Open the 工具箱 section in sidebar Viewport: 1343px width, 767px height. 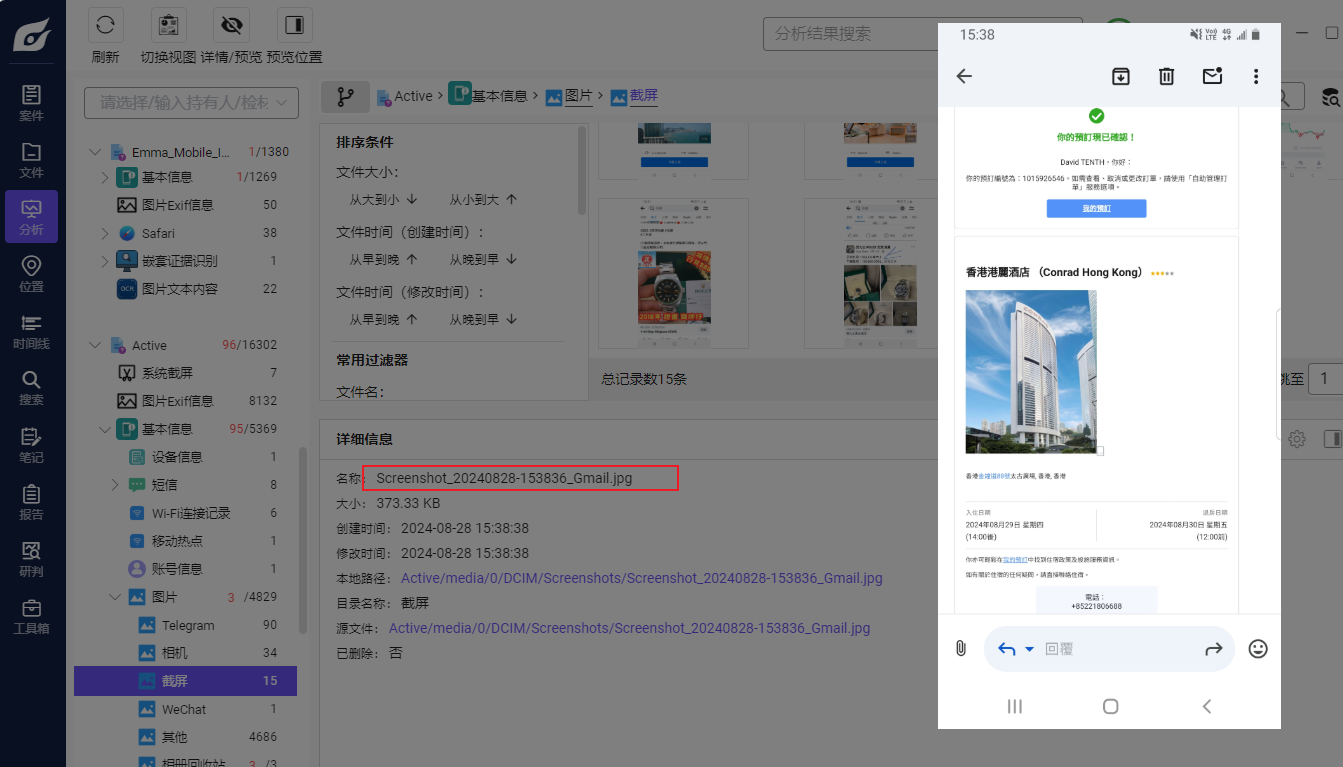[32, 616]
